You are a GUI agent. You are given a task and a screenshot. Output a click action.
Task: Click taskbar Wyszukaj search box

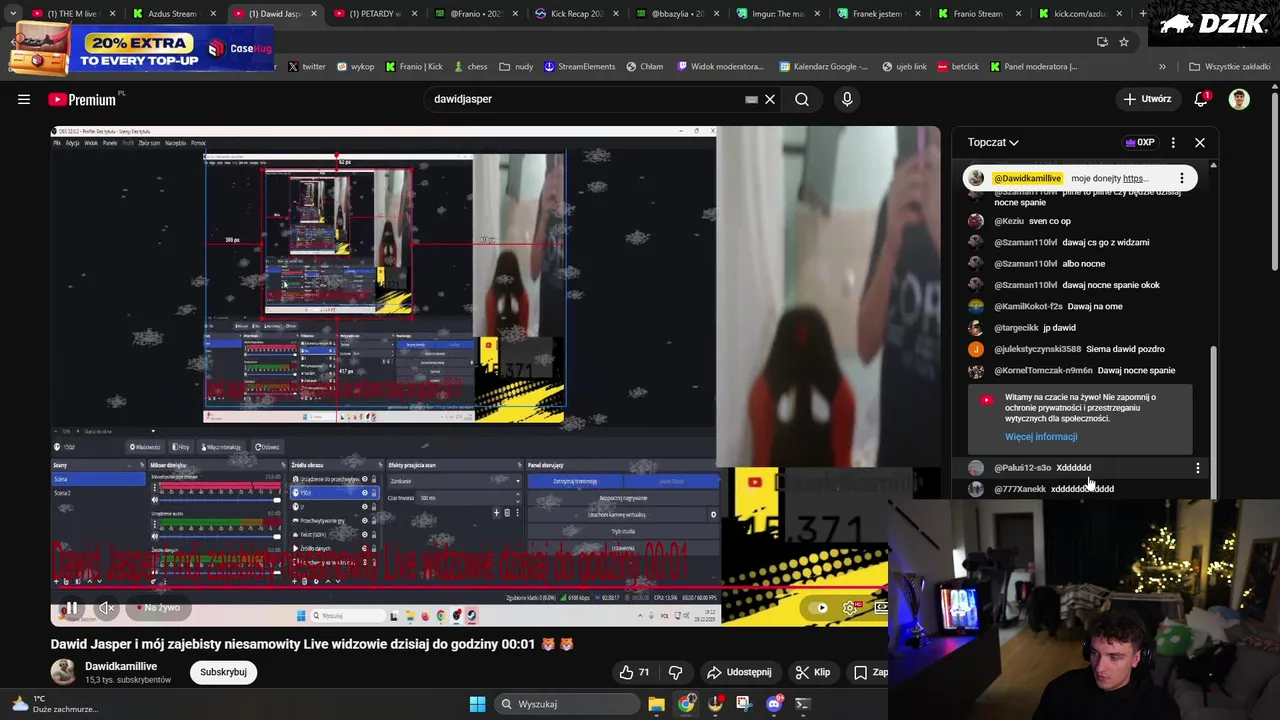(566, 704)
